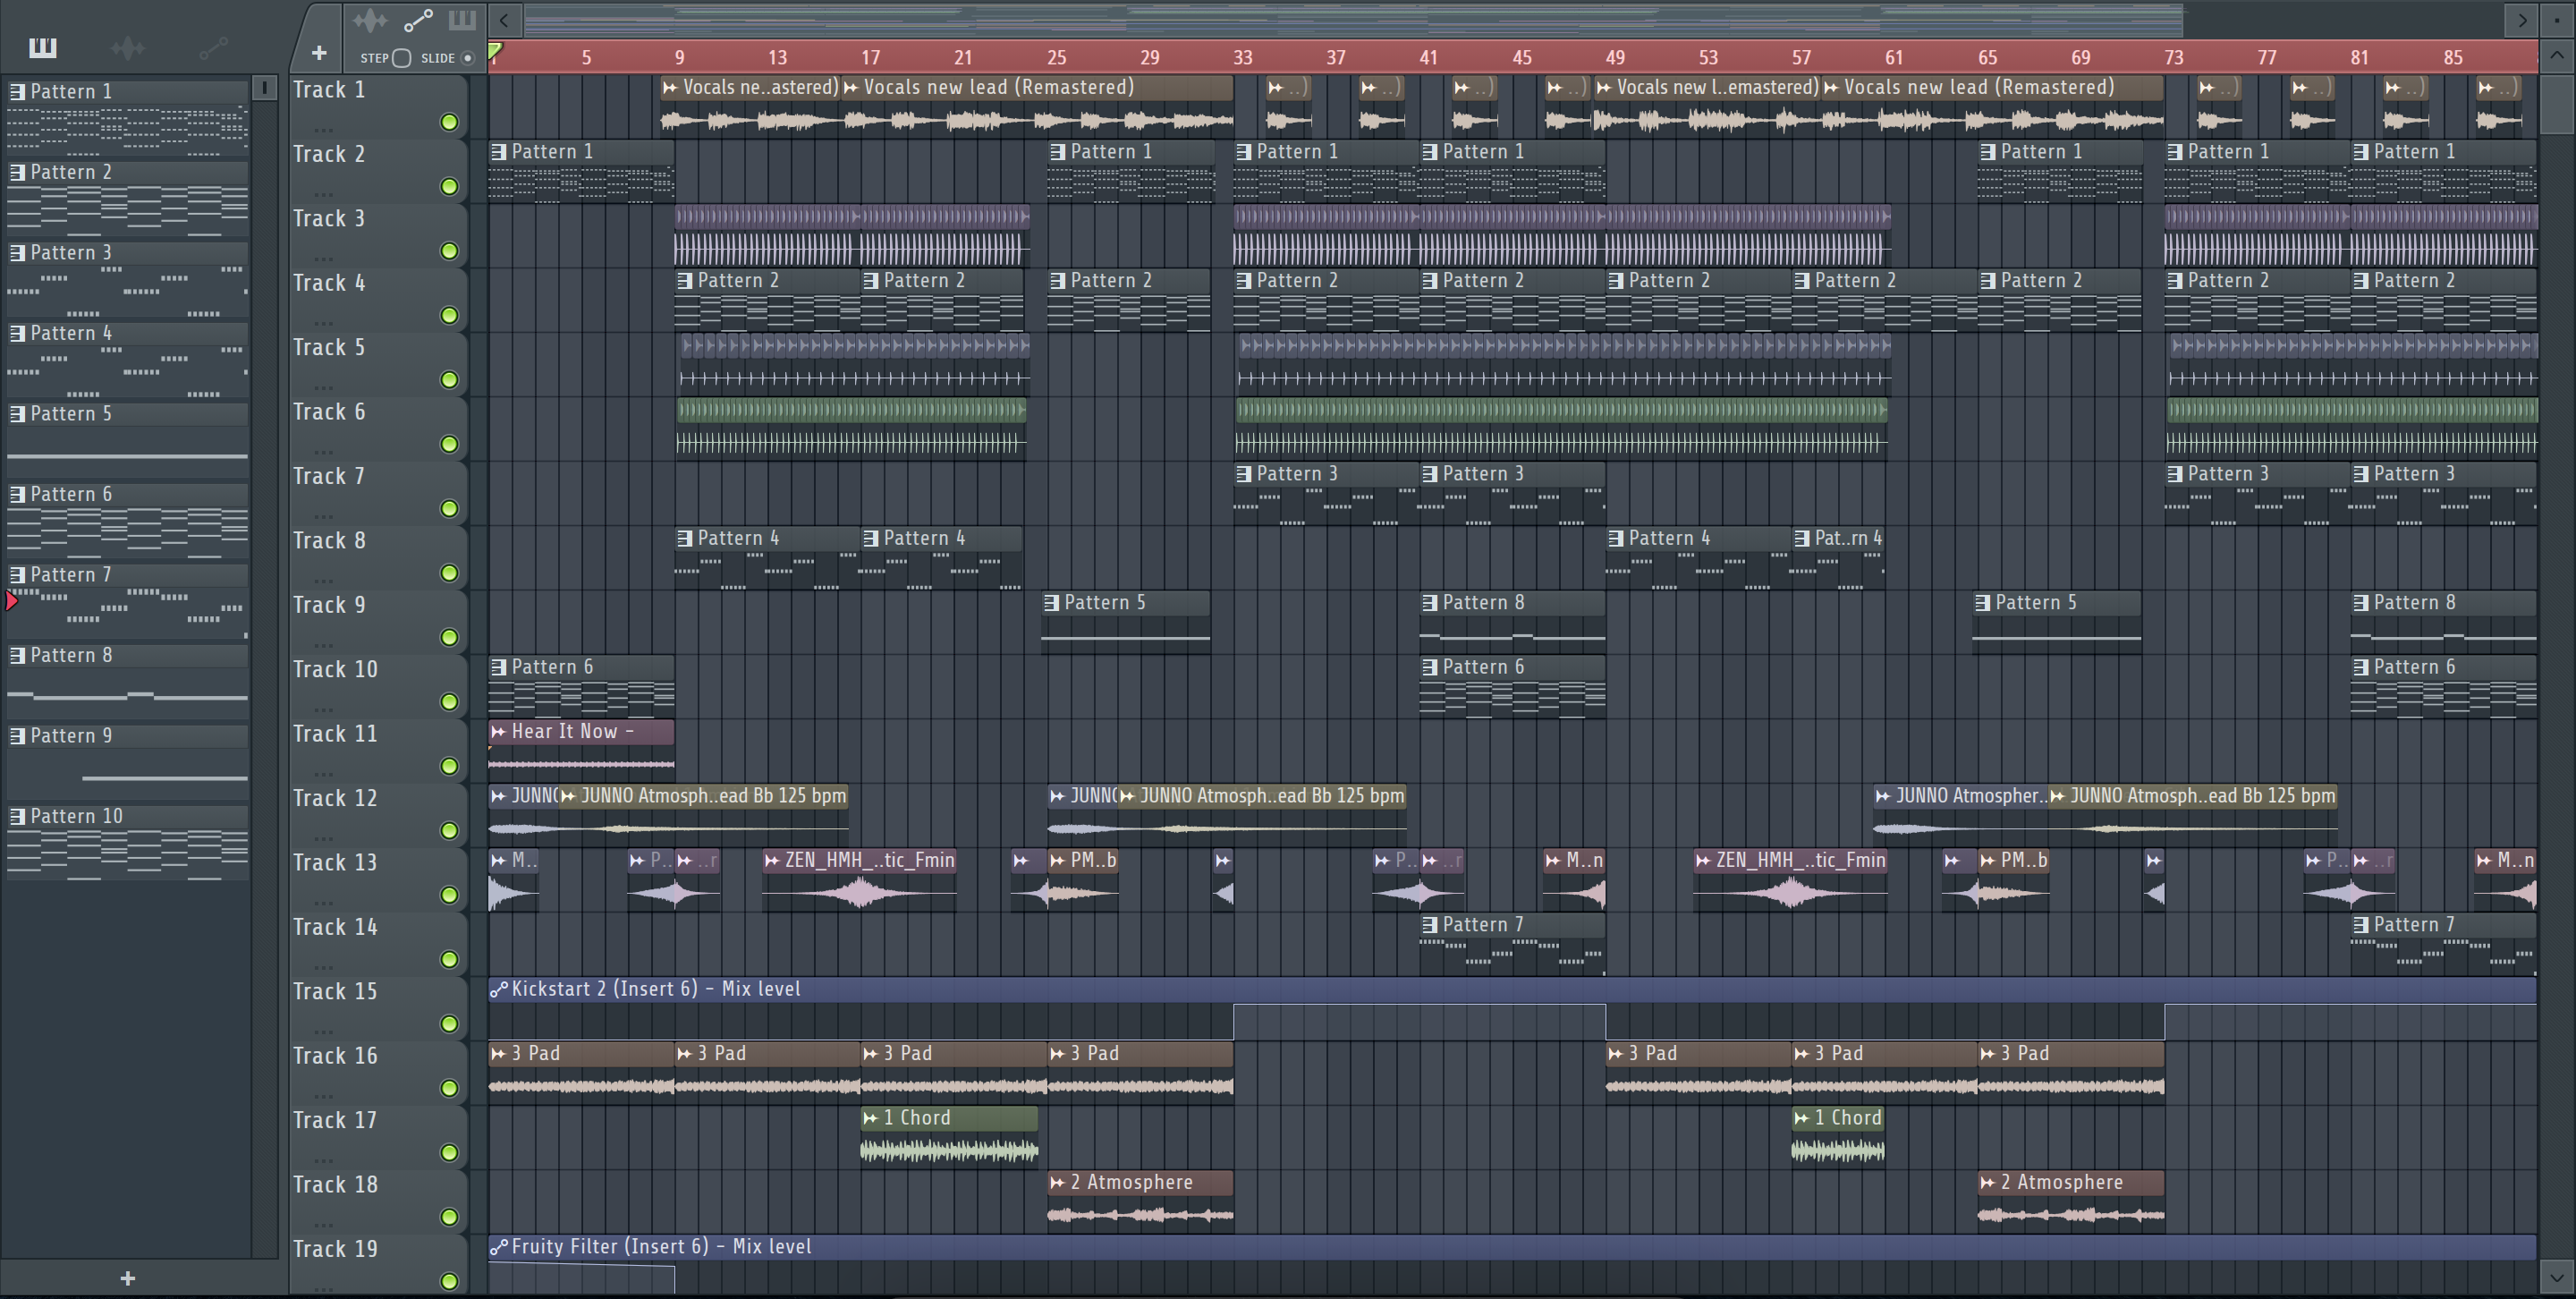Screen dimensions: 2576x1299
Task: Click the green playhead marker at bar 1
Action: pos(495,50)
